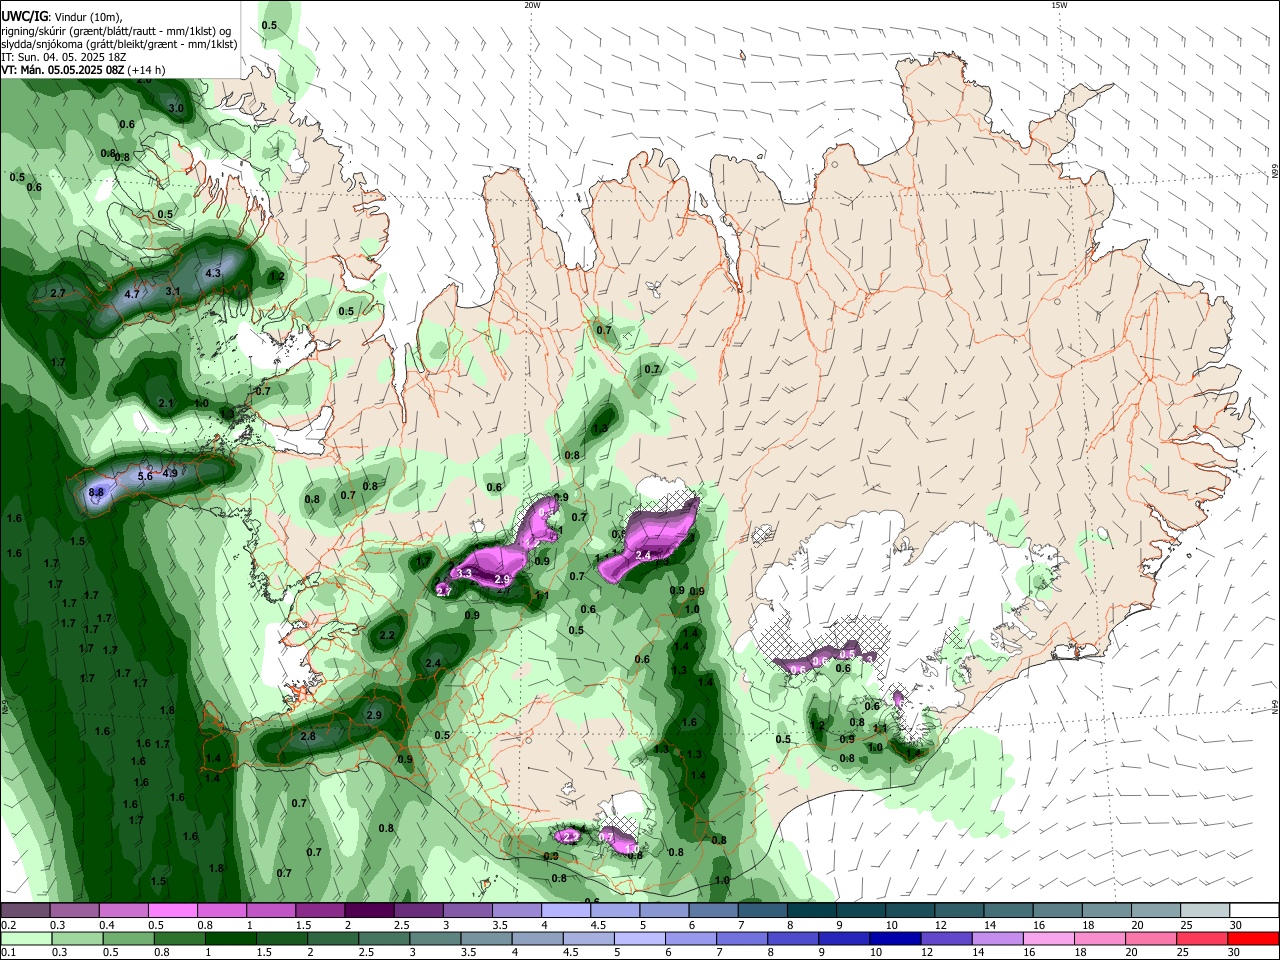
Task: Click the '15W' longitude label
Action: point(1059,5)
